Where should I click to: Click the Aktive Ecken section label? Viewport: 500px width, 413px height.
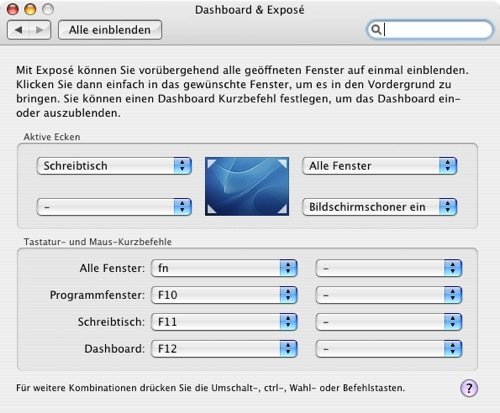[52, 137]
